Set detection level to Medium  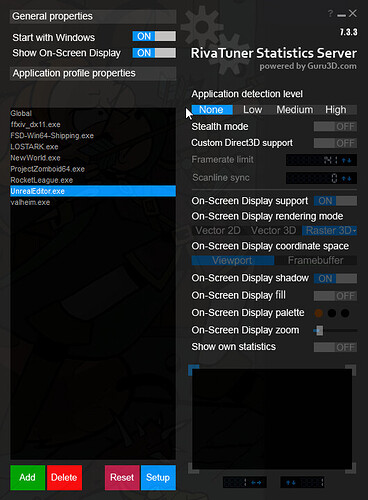coord(295,110)
